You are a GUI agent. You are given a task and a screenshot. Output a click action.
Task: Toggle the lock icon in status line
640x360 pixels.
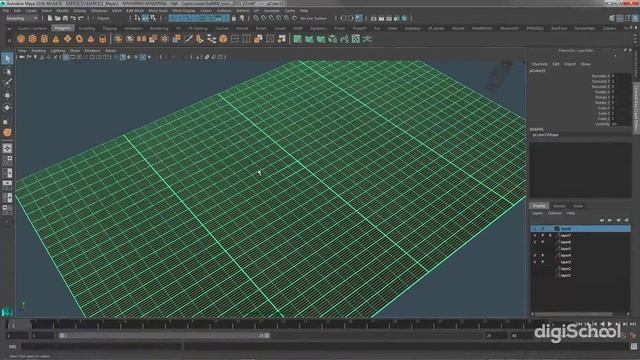pyautogui.click(x=234, y=18)
